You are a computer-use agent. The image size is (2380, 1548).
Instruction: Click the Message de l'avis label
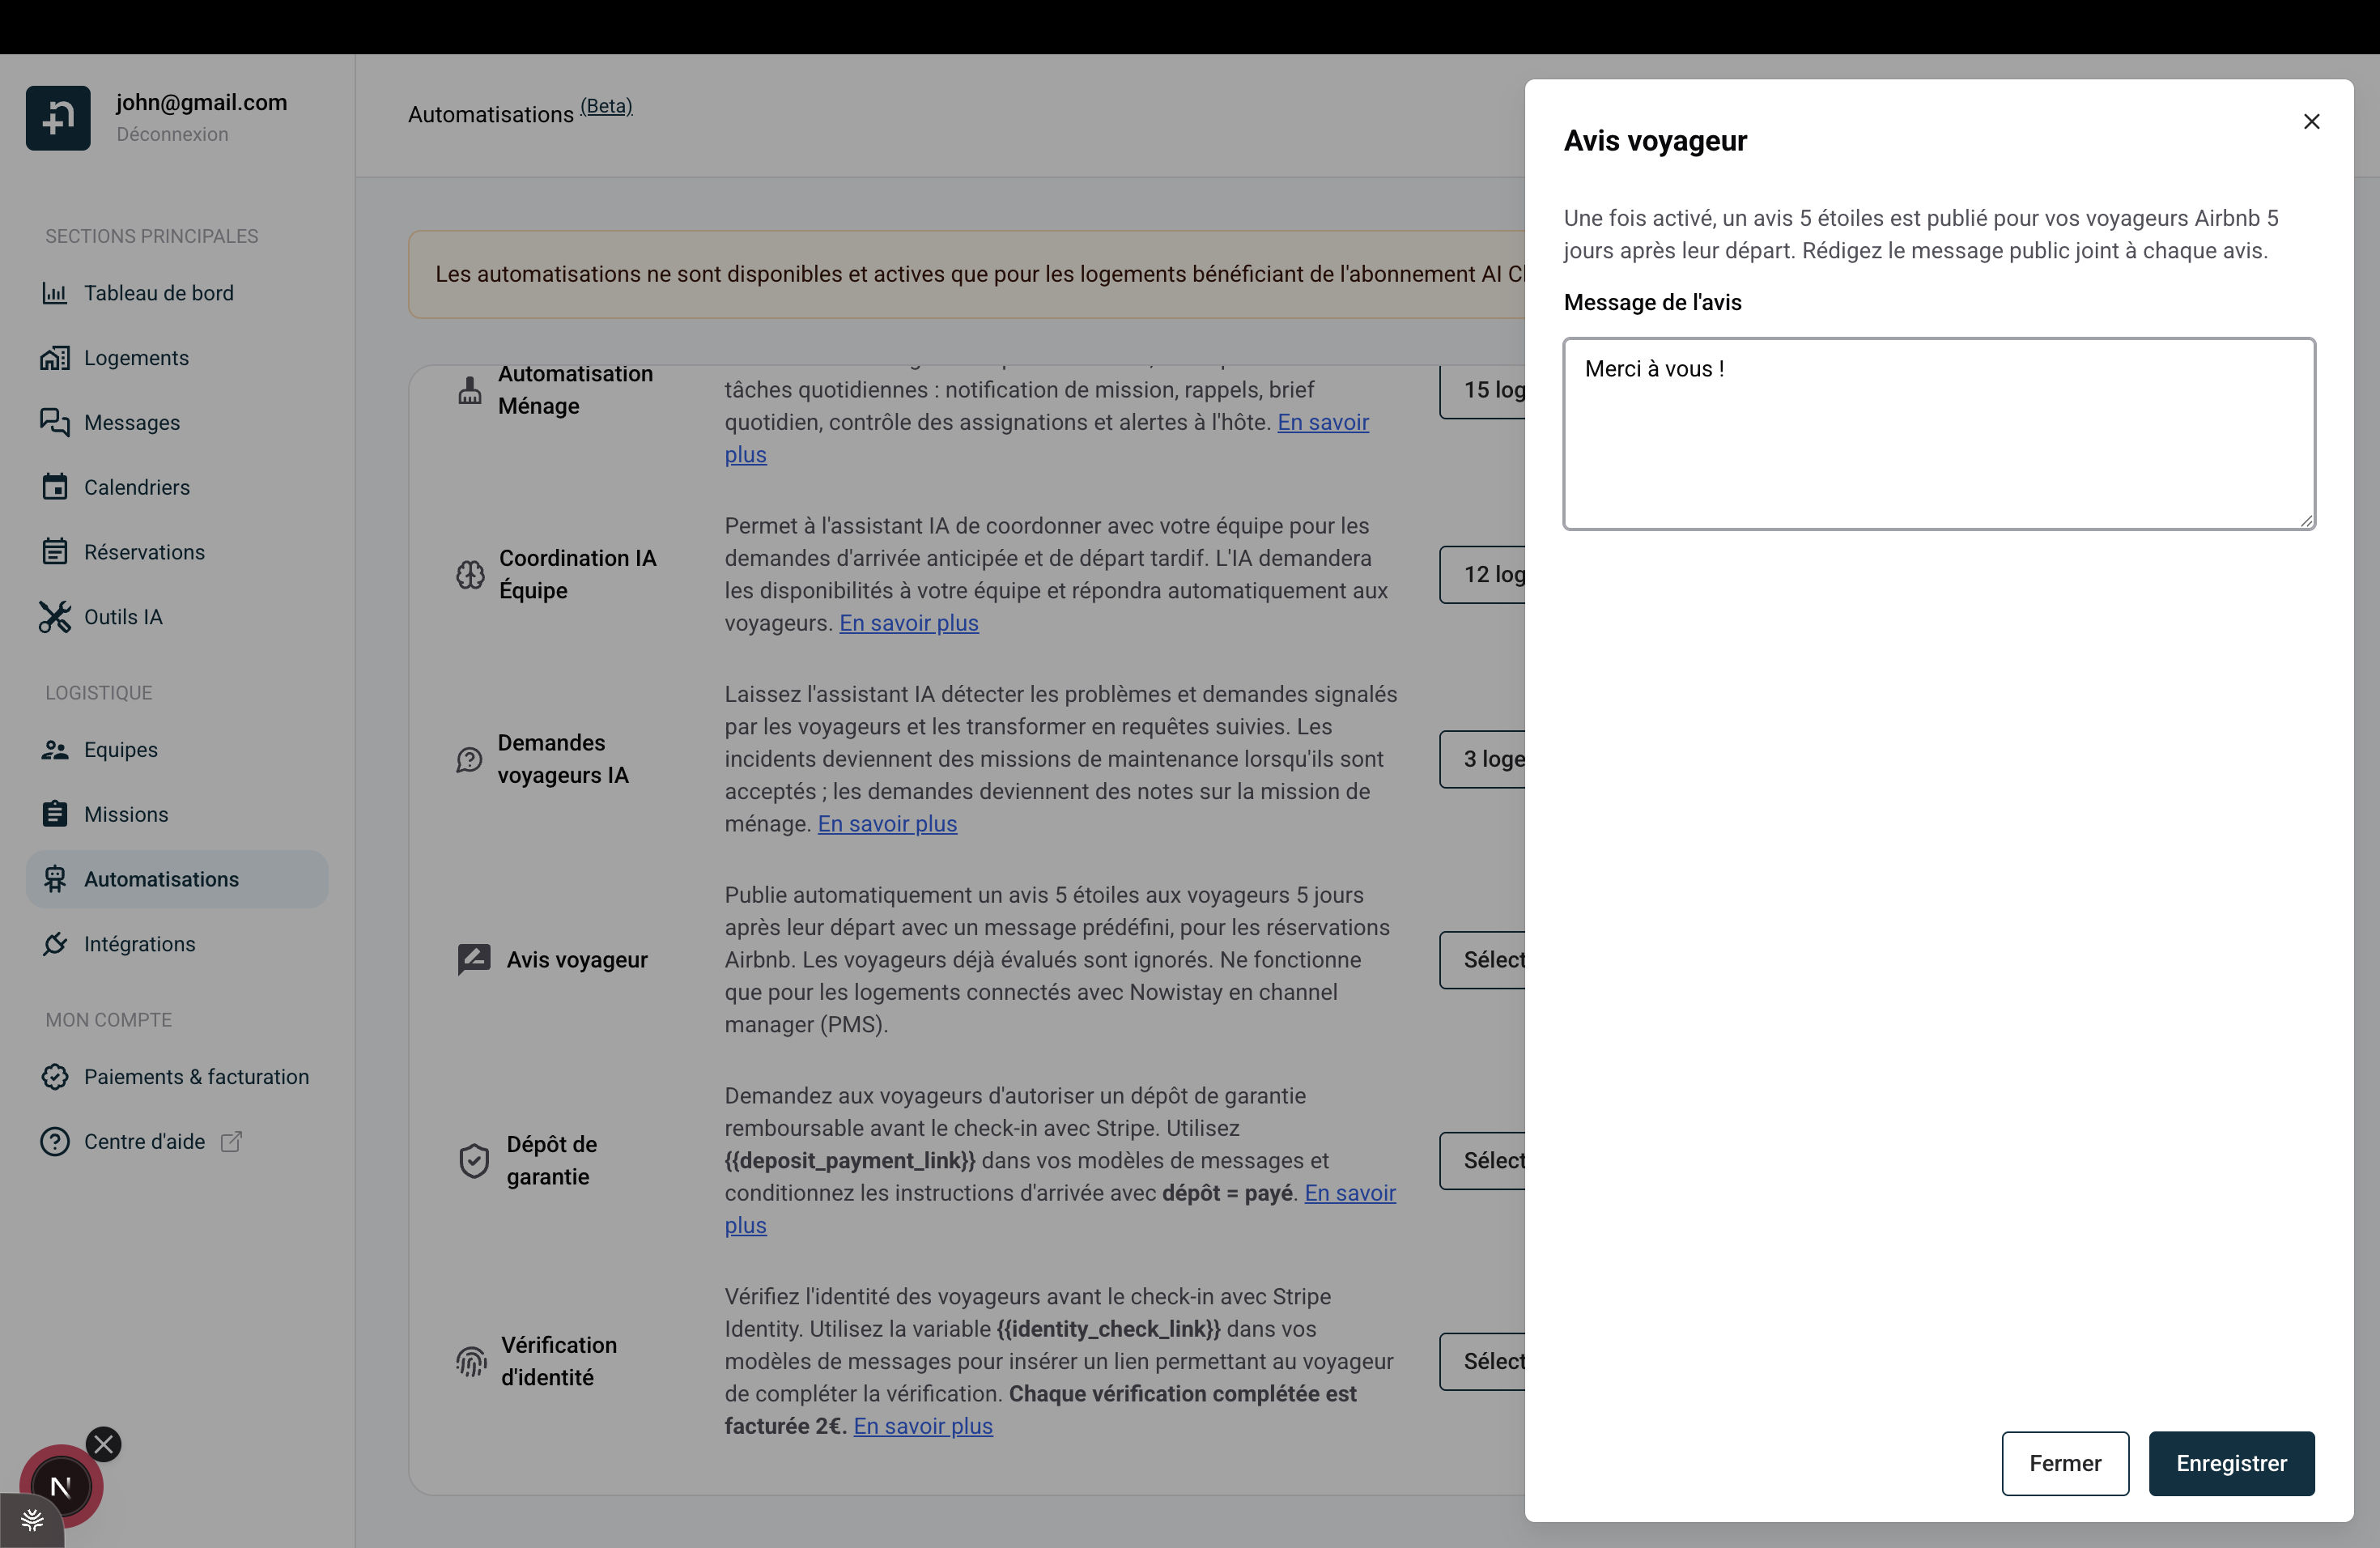tap(1652, 302)
